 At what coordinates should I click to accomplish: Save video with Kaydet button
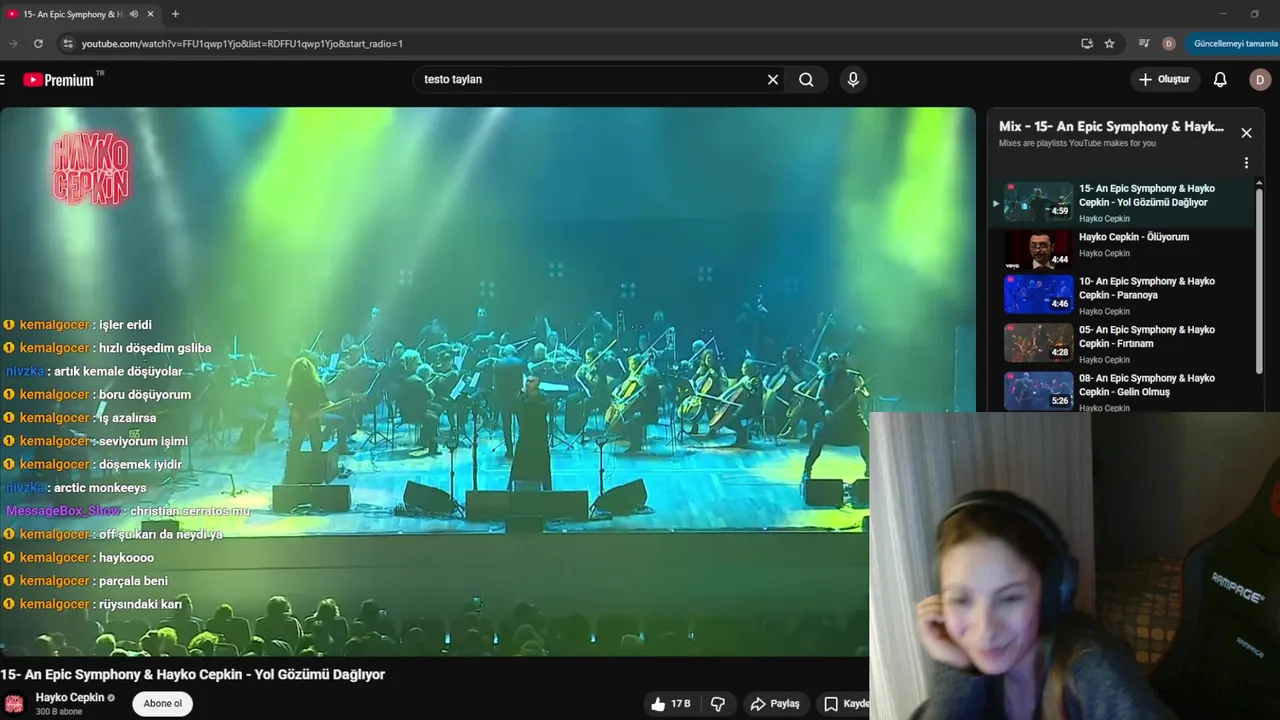point(845,704)
